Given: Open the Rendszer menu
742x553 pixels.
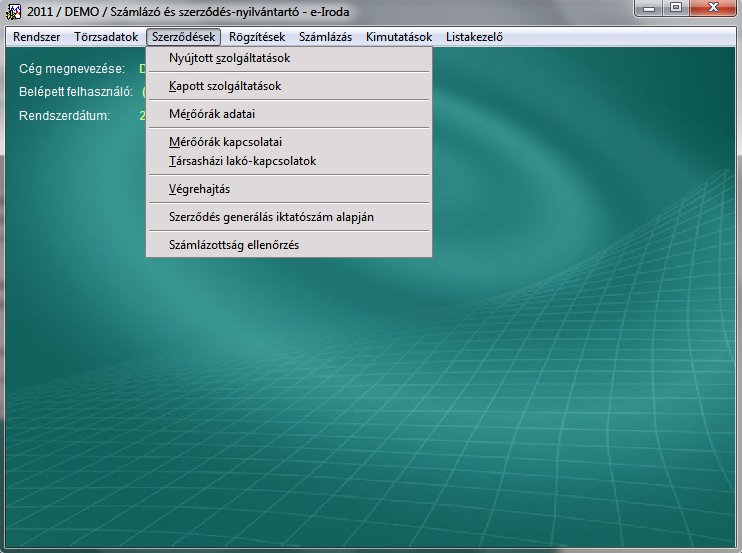Looking at the screenshot, I should point(37,37).
